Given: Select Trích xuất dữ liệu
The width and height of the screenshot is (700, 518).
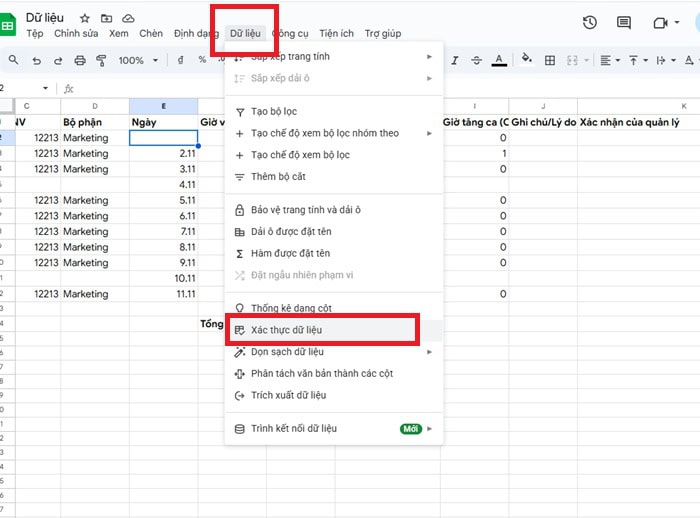Looking at the screenshot, I should point(334,396).
